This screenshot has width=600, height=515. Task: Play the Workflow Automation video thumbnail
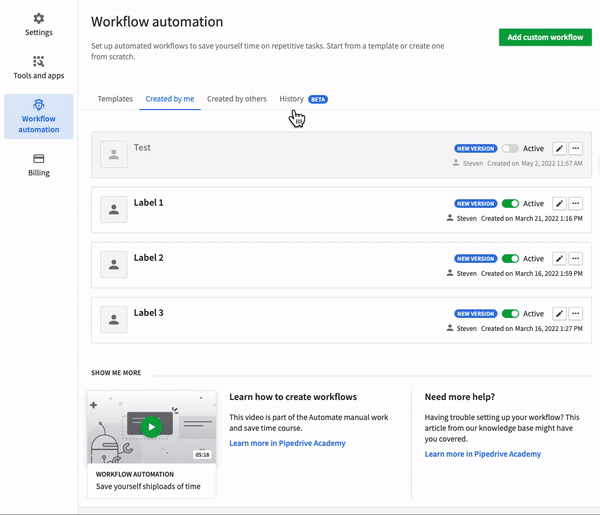(151, 427)
